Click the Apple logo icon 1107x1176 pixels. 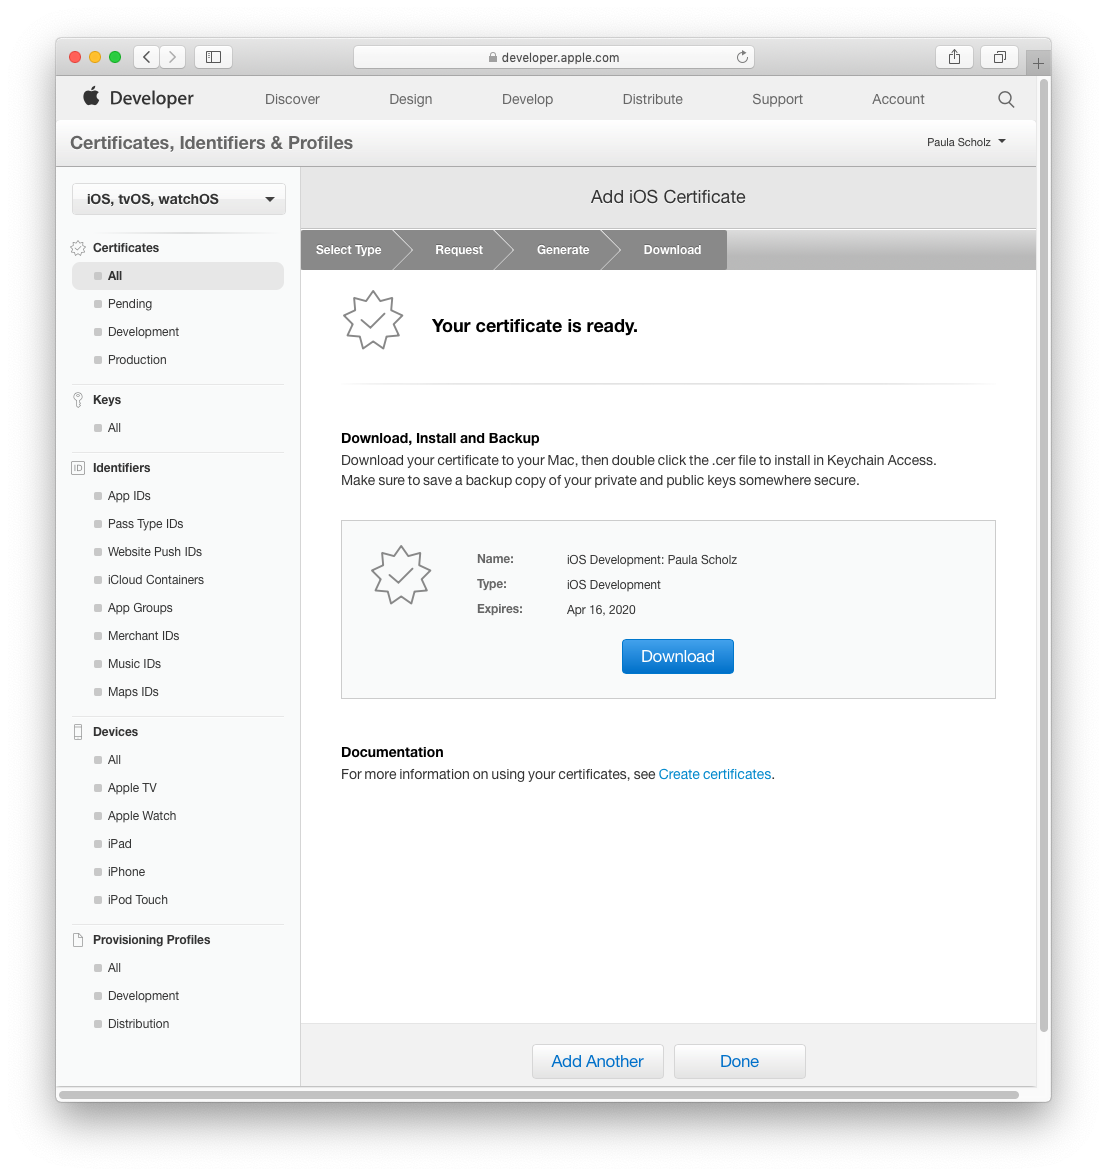click(91, 97)
